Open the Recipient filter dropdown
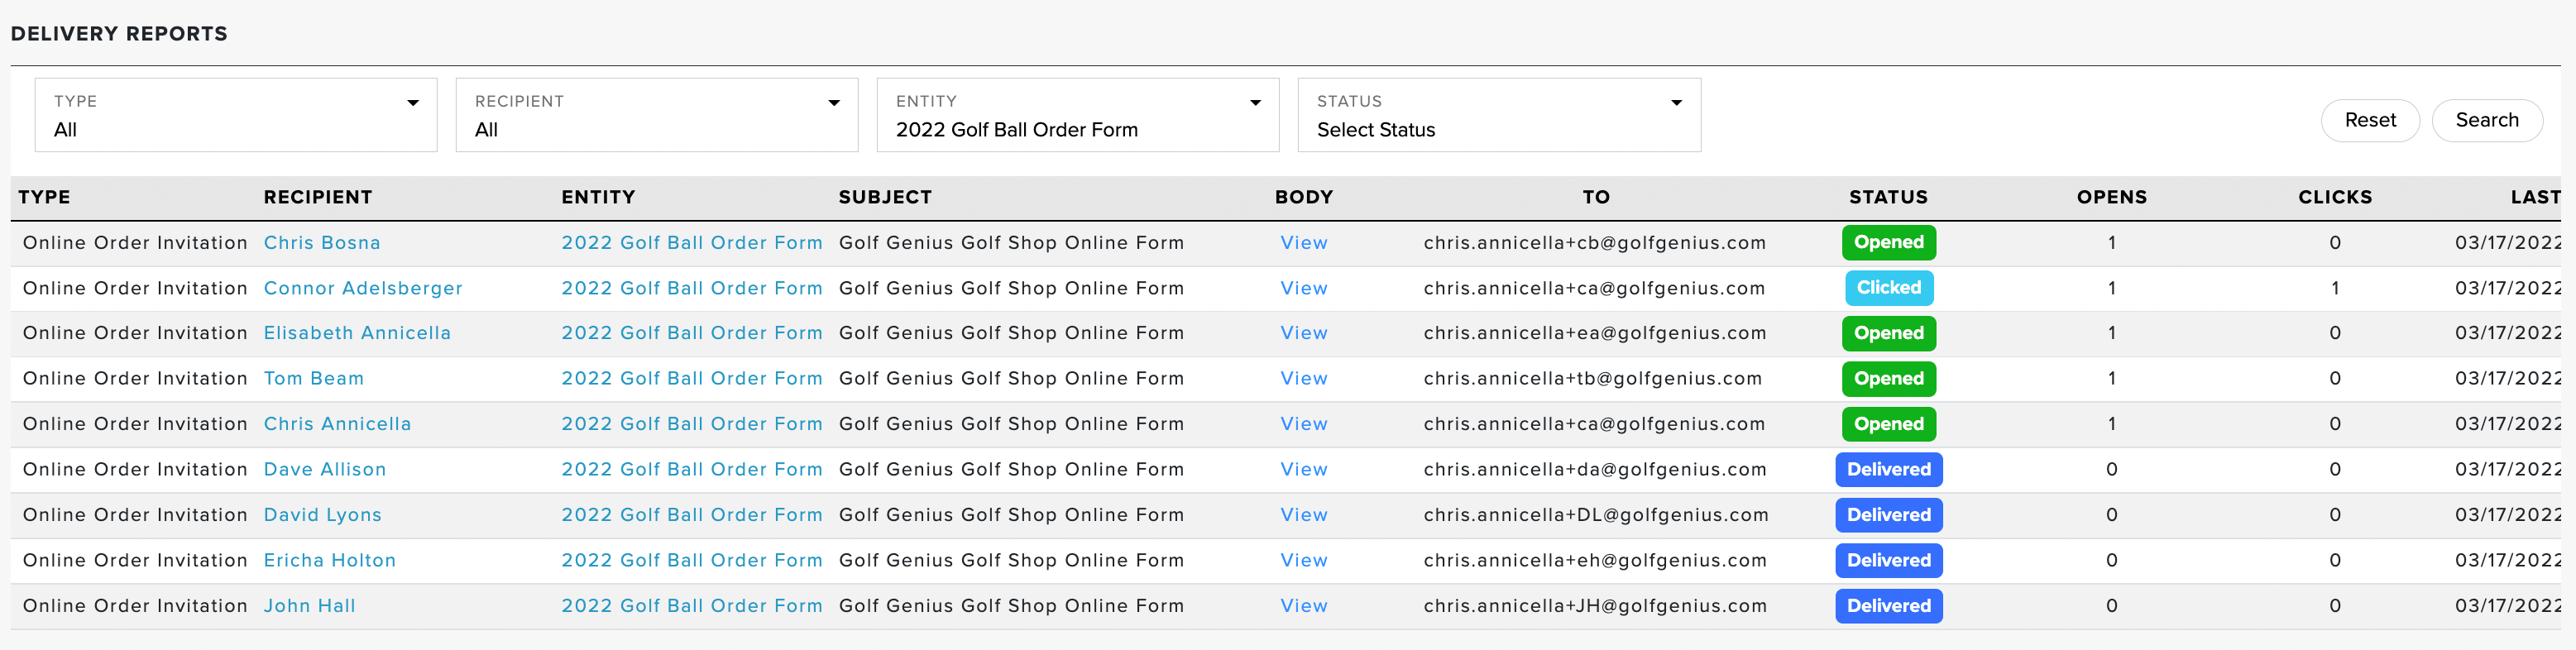The image size is (2576, 650). point(657,115)
